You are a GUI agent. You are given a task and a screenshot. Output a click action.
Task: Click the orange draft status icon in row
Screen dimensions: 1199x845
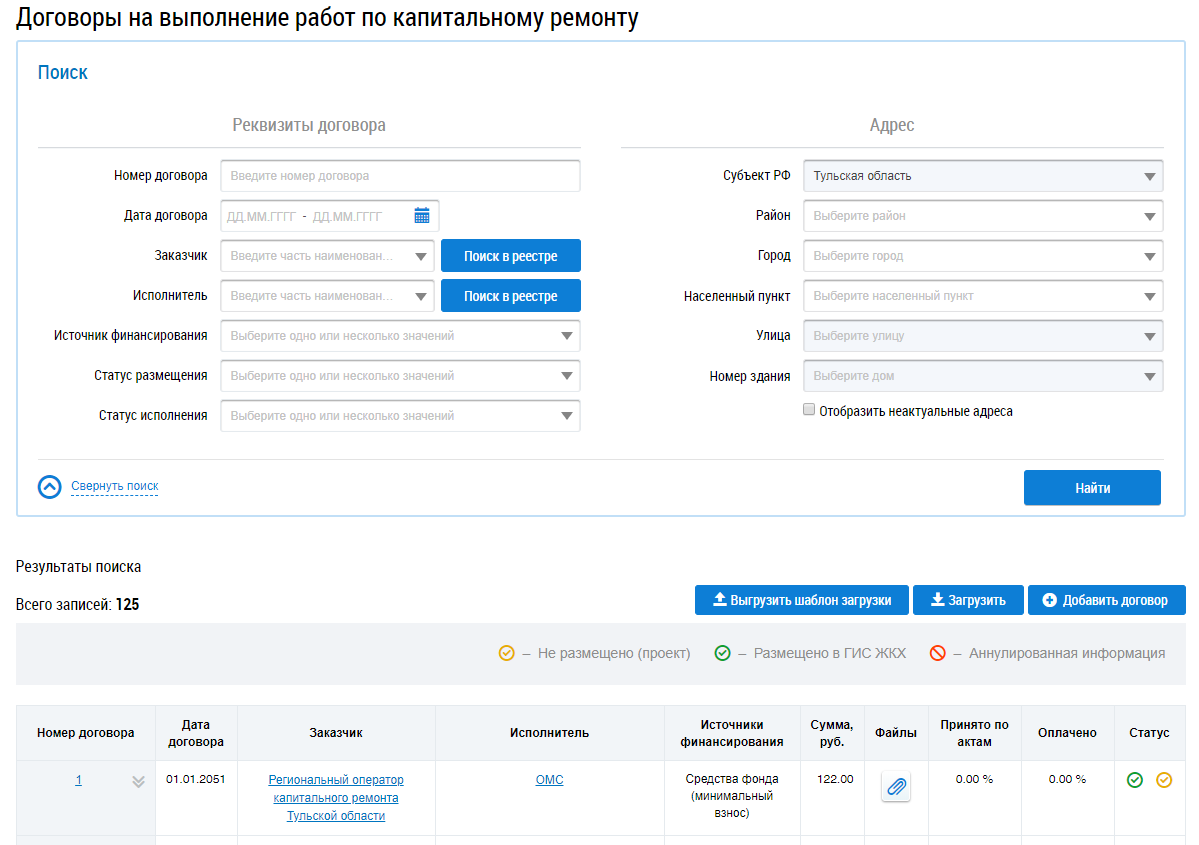(x=1164, y=780)
